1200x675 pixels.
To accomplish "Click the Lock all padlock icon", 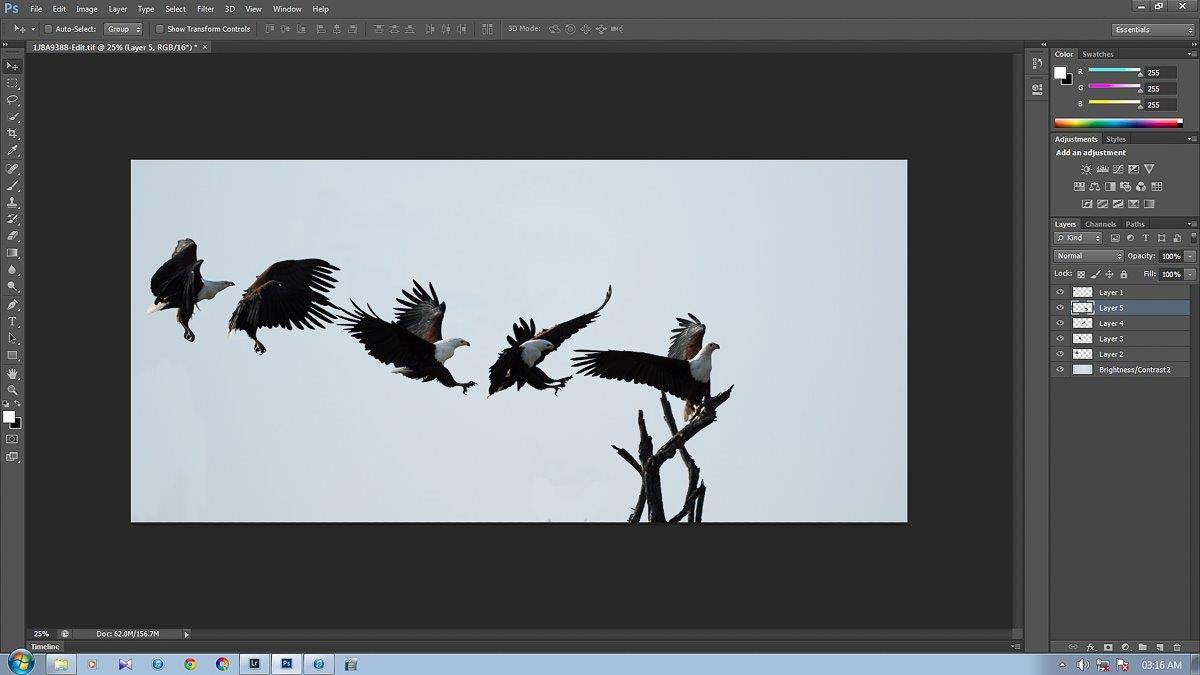I will pos(1123,274).
